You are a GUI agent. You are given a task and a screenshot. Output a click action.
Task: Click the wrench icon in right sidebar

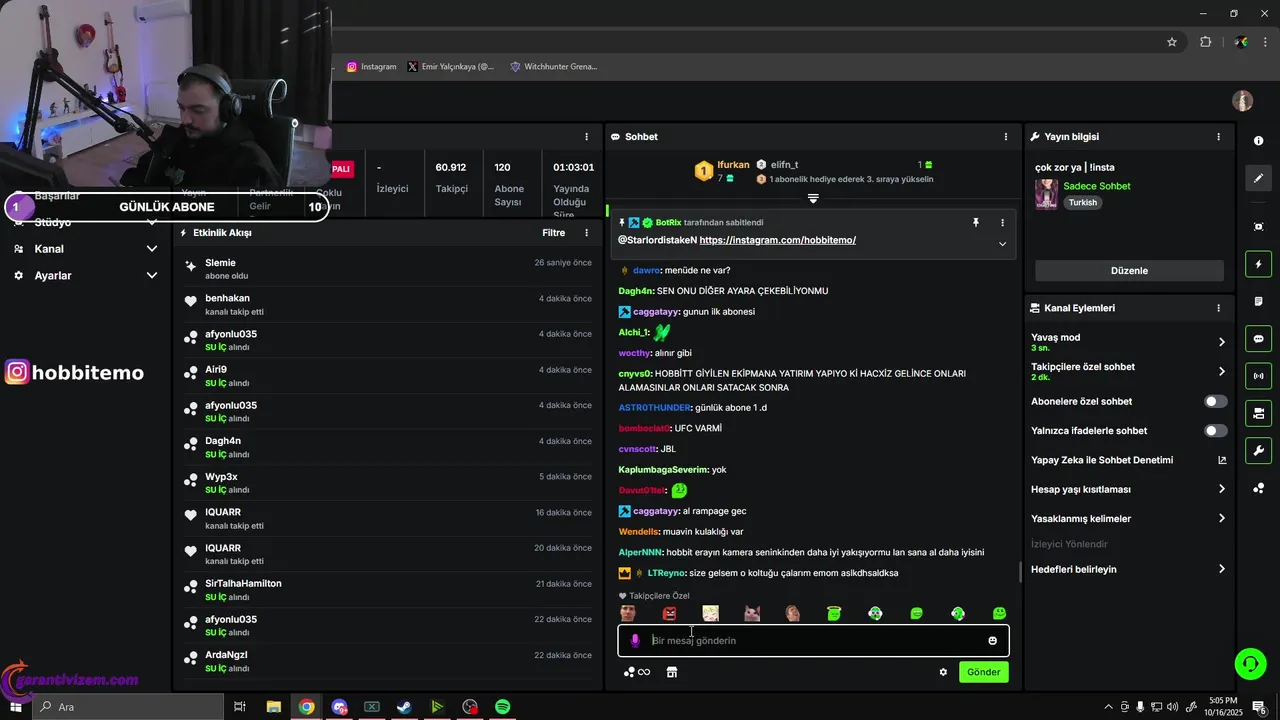click(1258, 450)
